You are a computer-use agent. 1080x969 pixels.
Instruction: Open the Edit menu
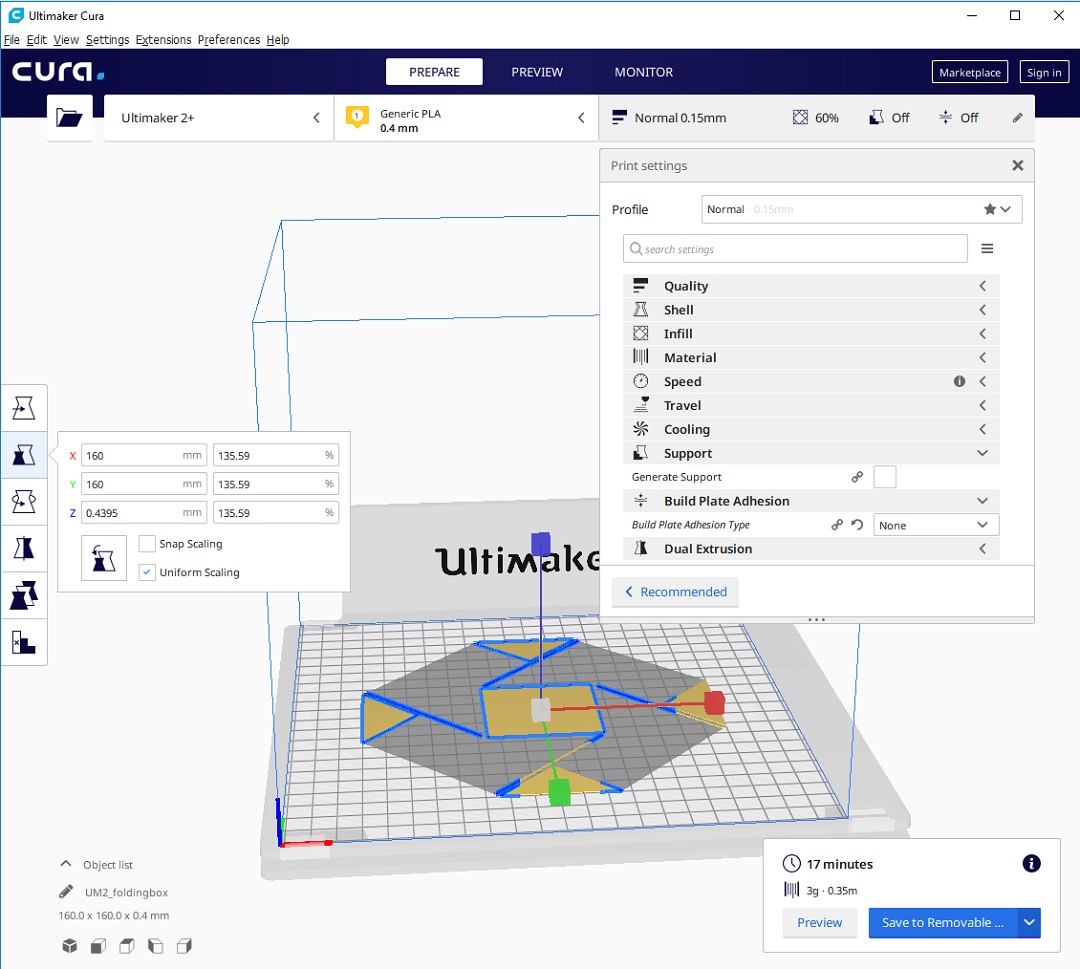point(37,39)
